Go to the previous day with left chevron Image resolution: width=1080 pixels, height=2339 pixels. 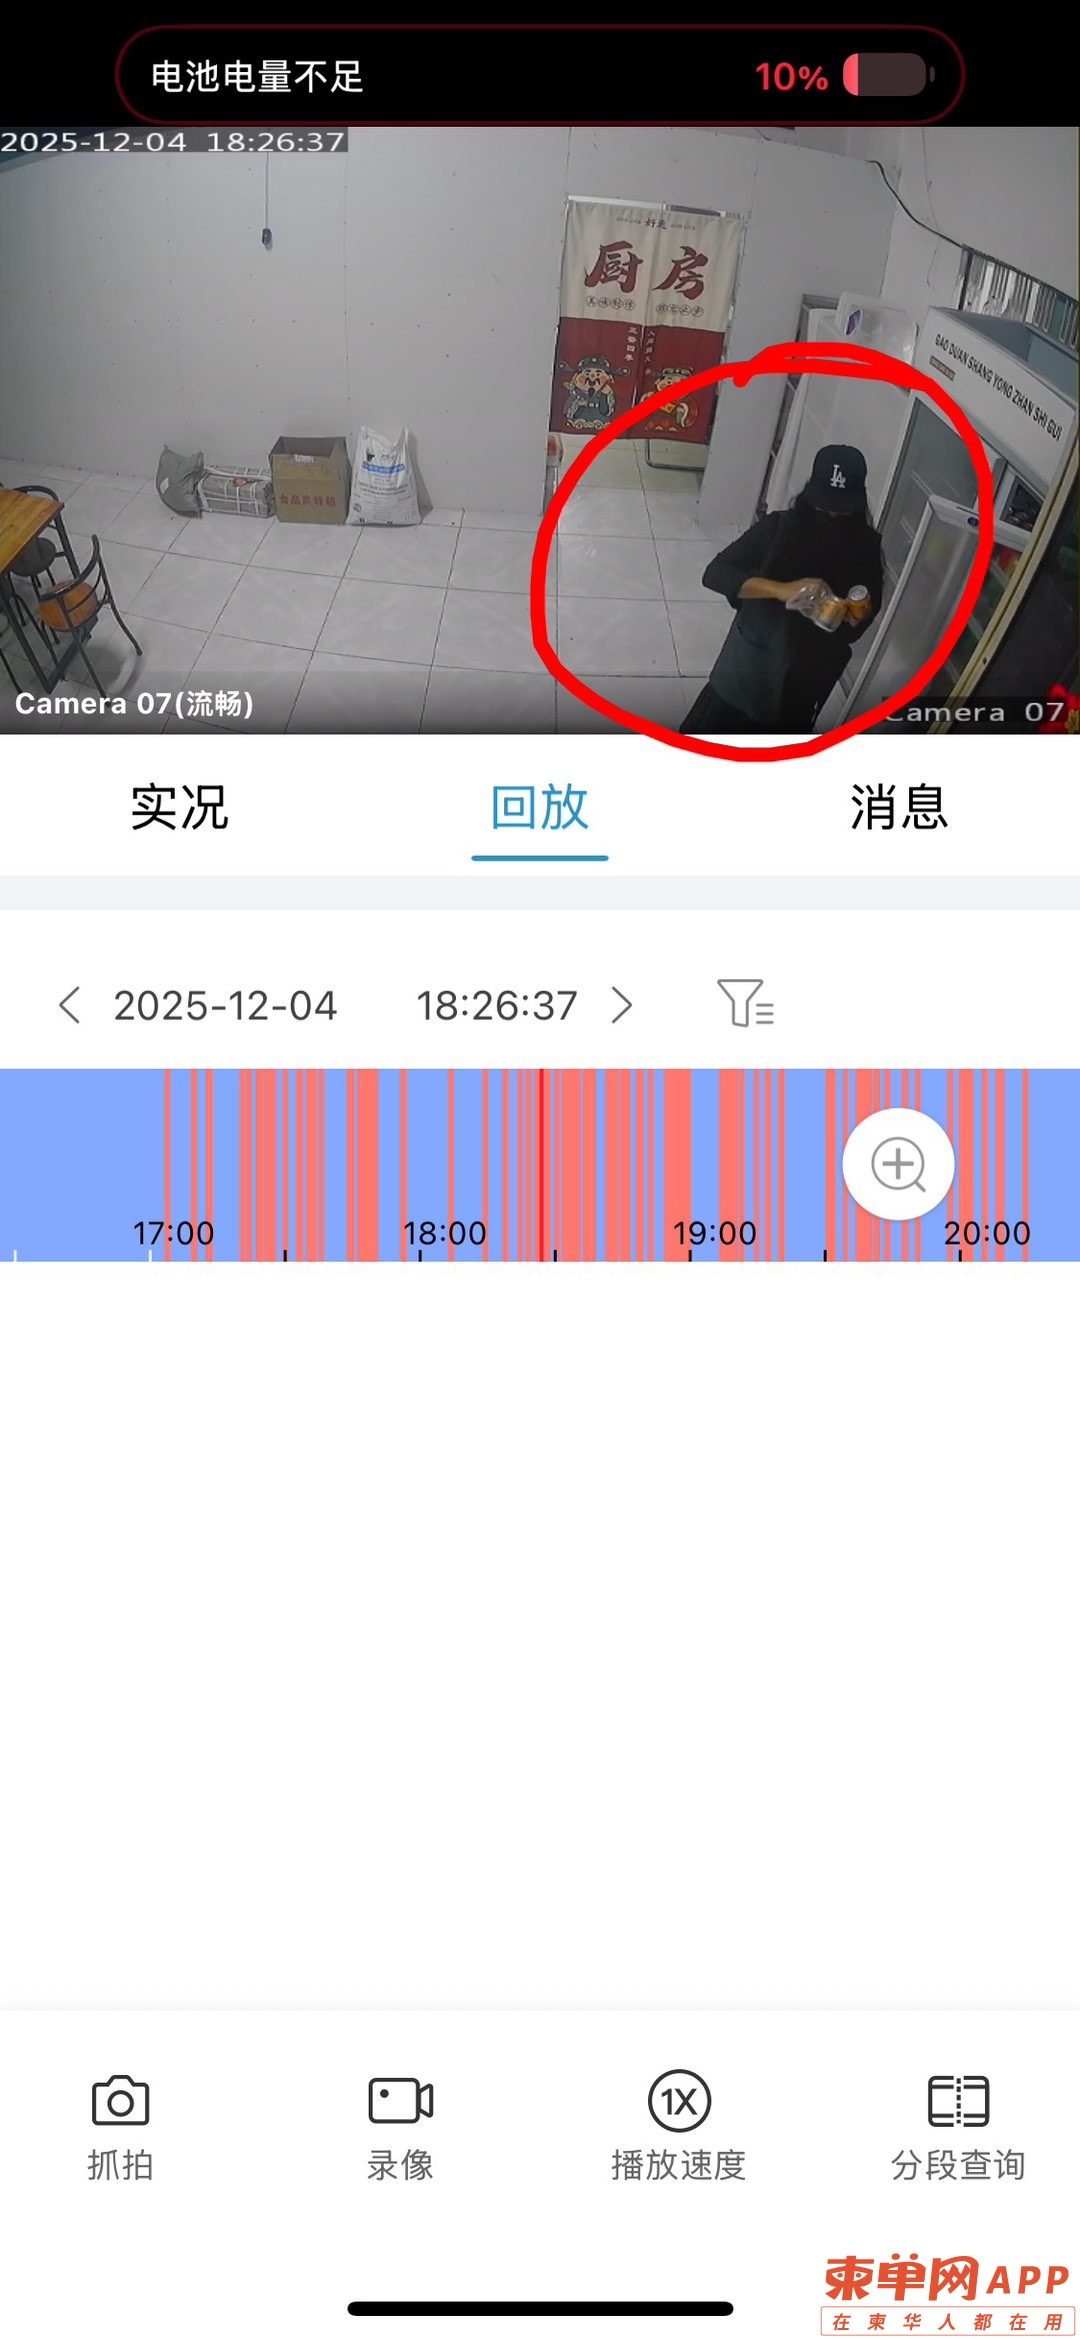(x=69, y=1005)
